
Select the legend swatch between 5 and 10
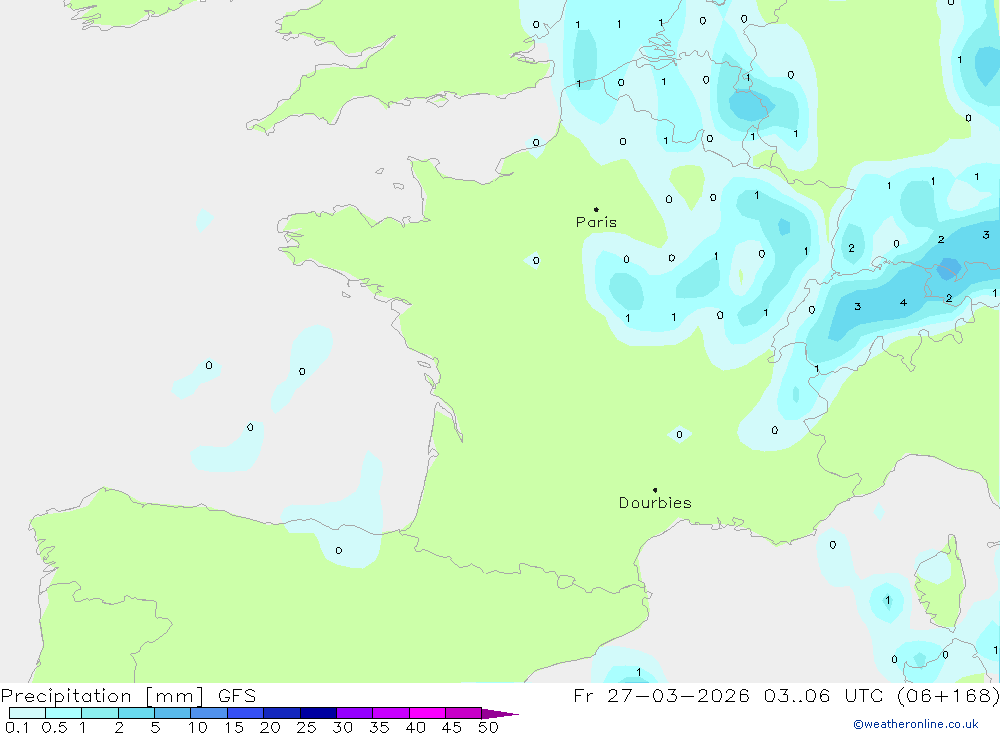[172, 713]
